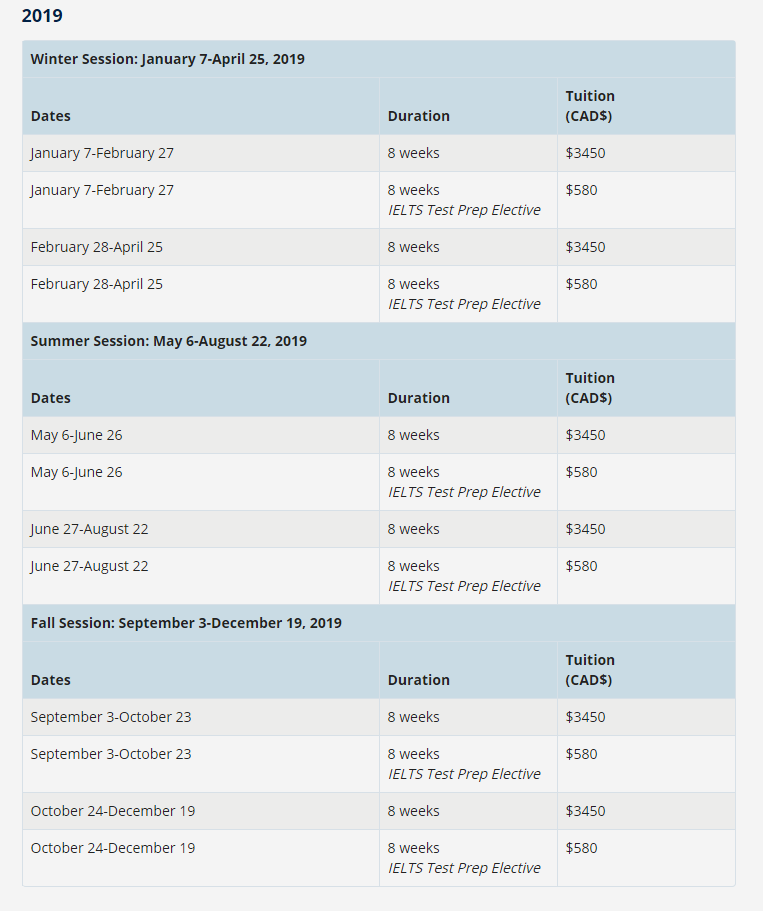Image resolution: width=763 pixels, height=911 pixels.
Task: Select the first May 6-June 26 cell
Action: [201, 435]
